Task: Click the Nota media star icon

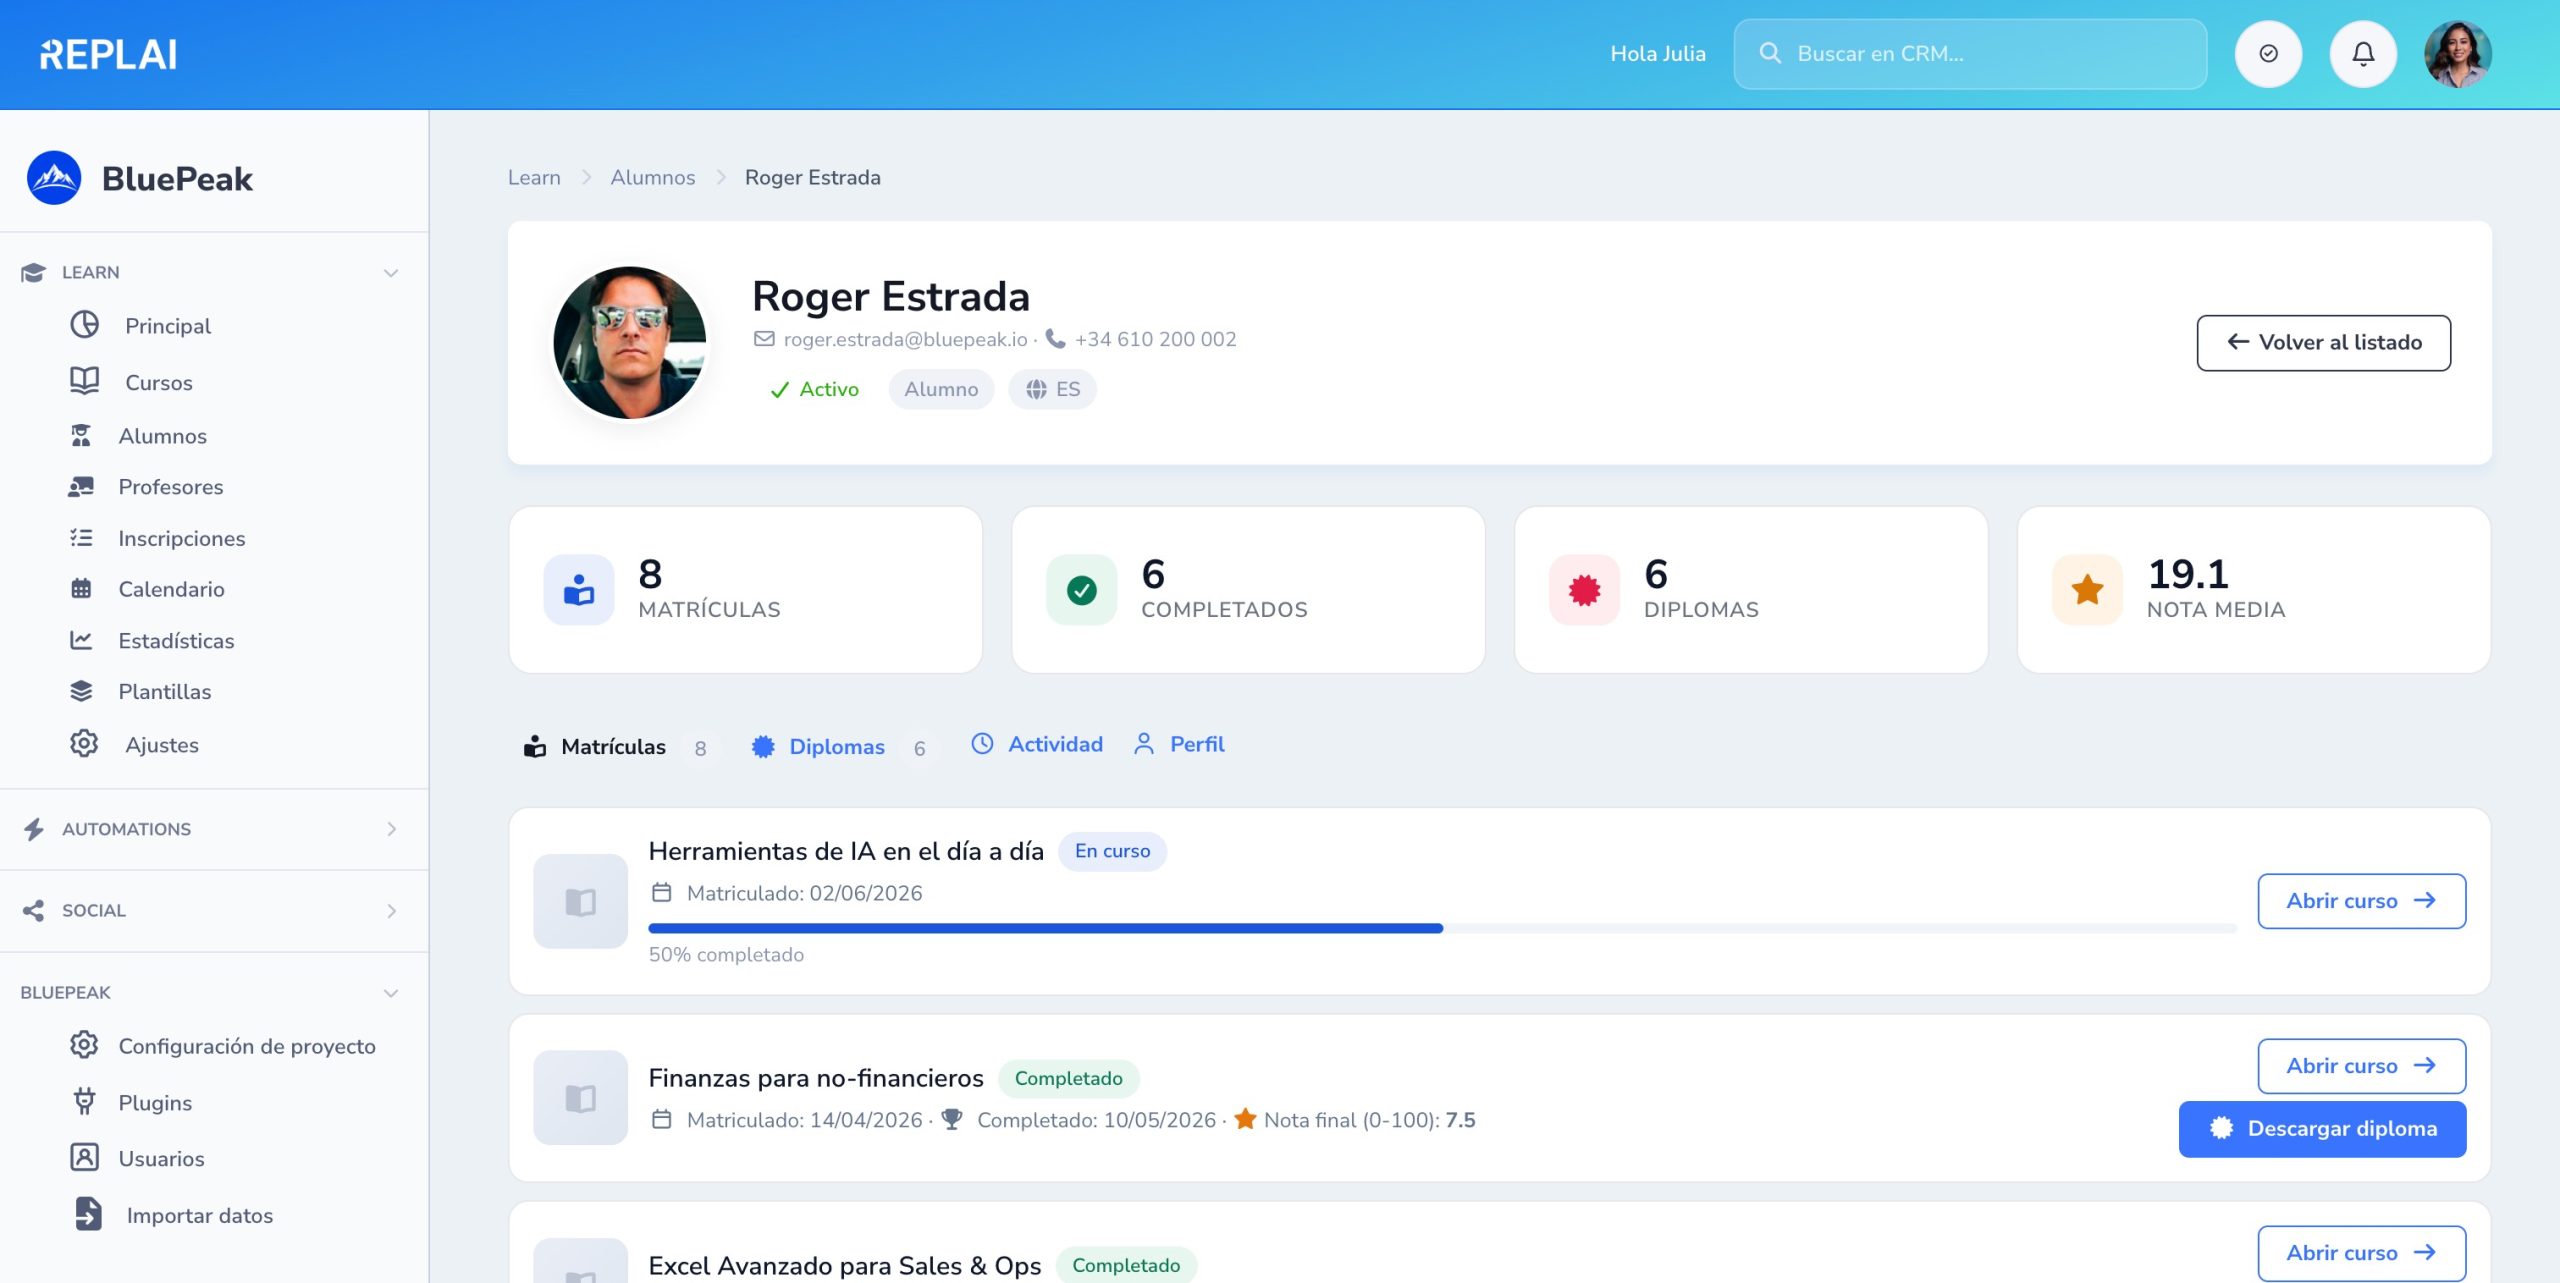Action: point(2088,590)
